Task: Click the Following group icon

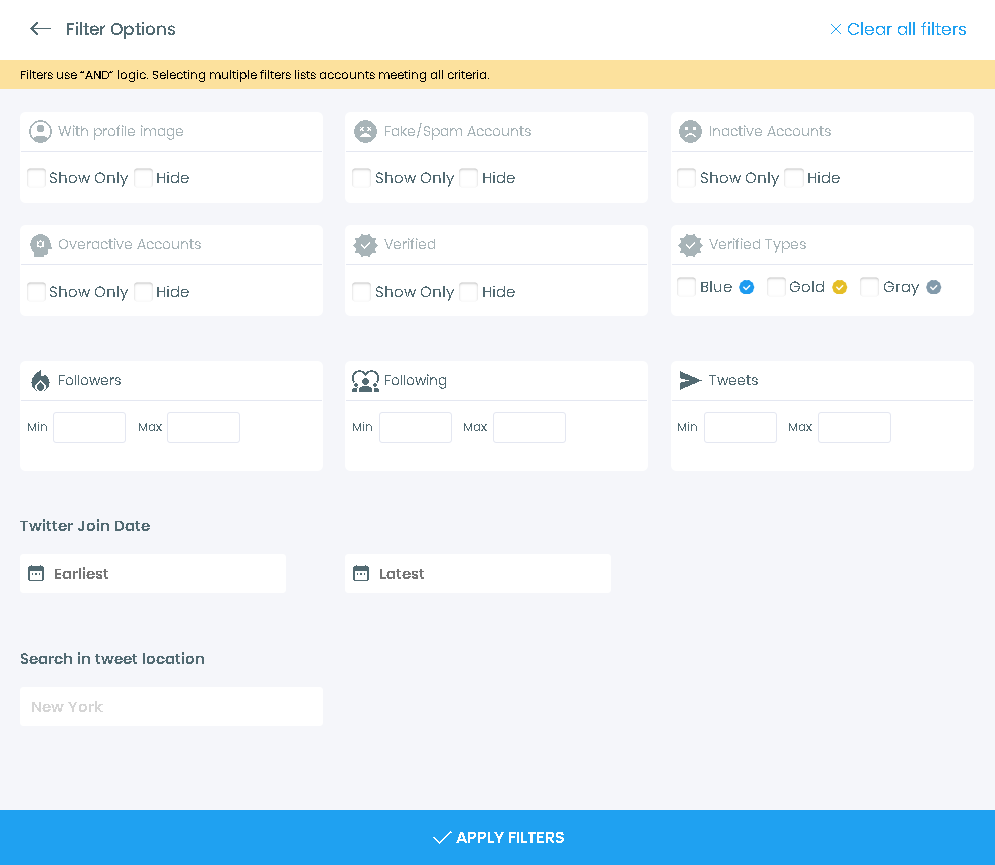Action: tap(364, 380)
